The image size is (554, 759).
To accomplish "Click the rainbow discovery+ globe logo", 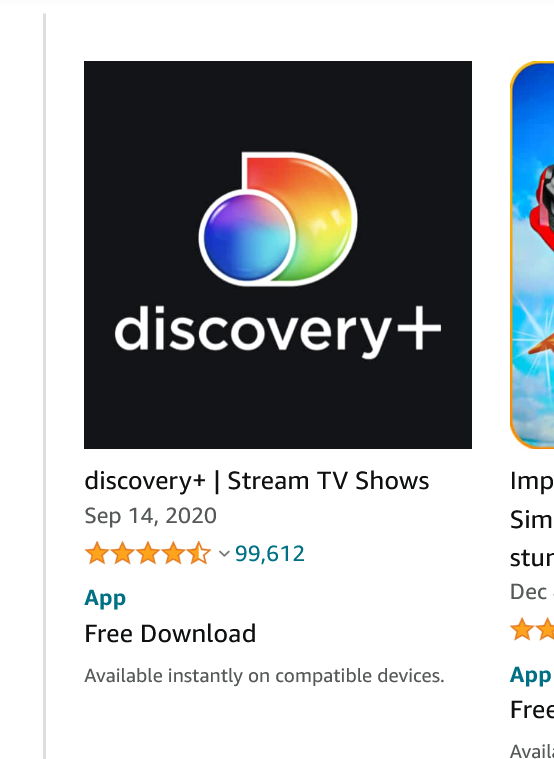I will (278, 219).
